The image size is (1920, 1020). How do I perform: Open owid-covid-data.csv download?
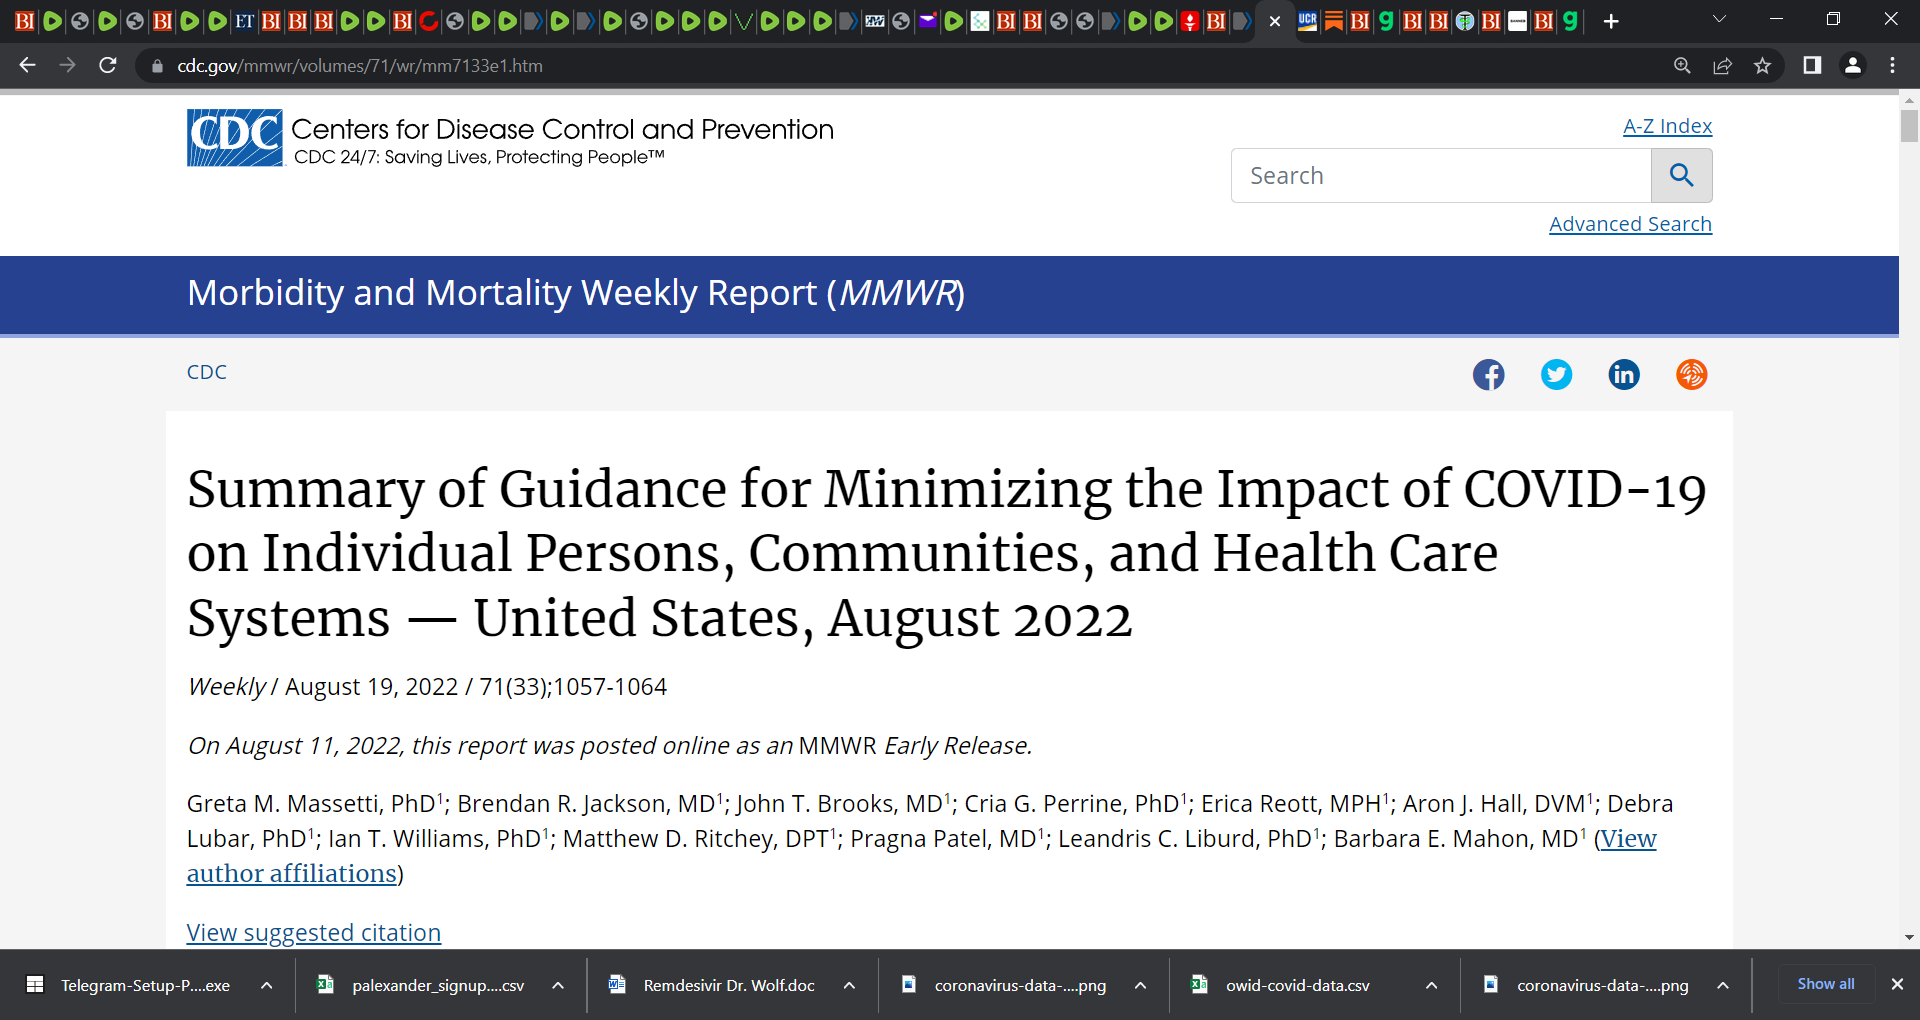pos(1296,985)
